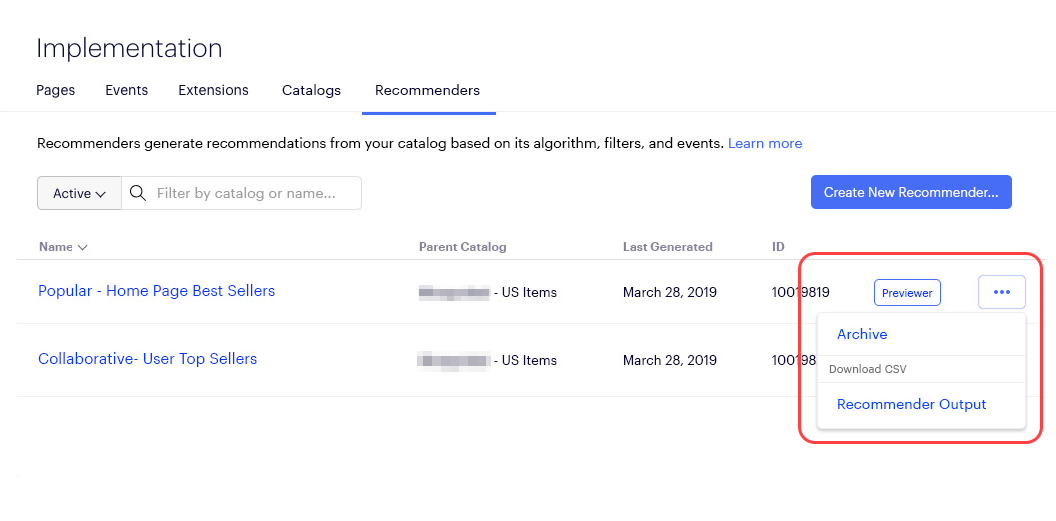Choose Archive from the dropdown menu

coord(862,334)
